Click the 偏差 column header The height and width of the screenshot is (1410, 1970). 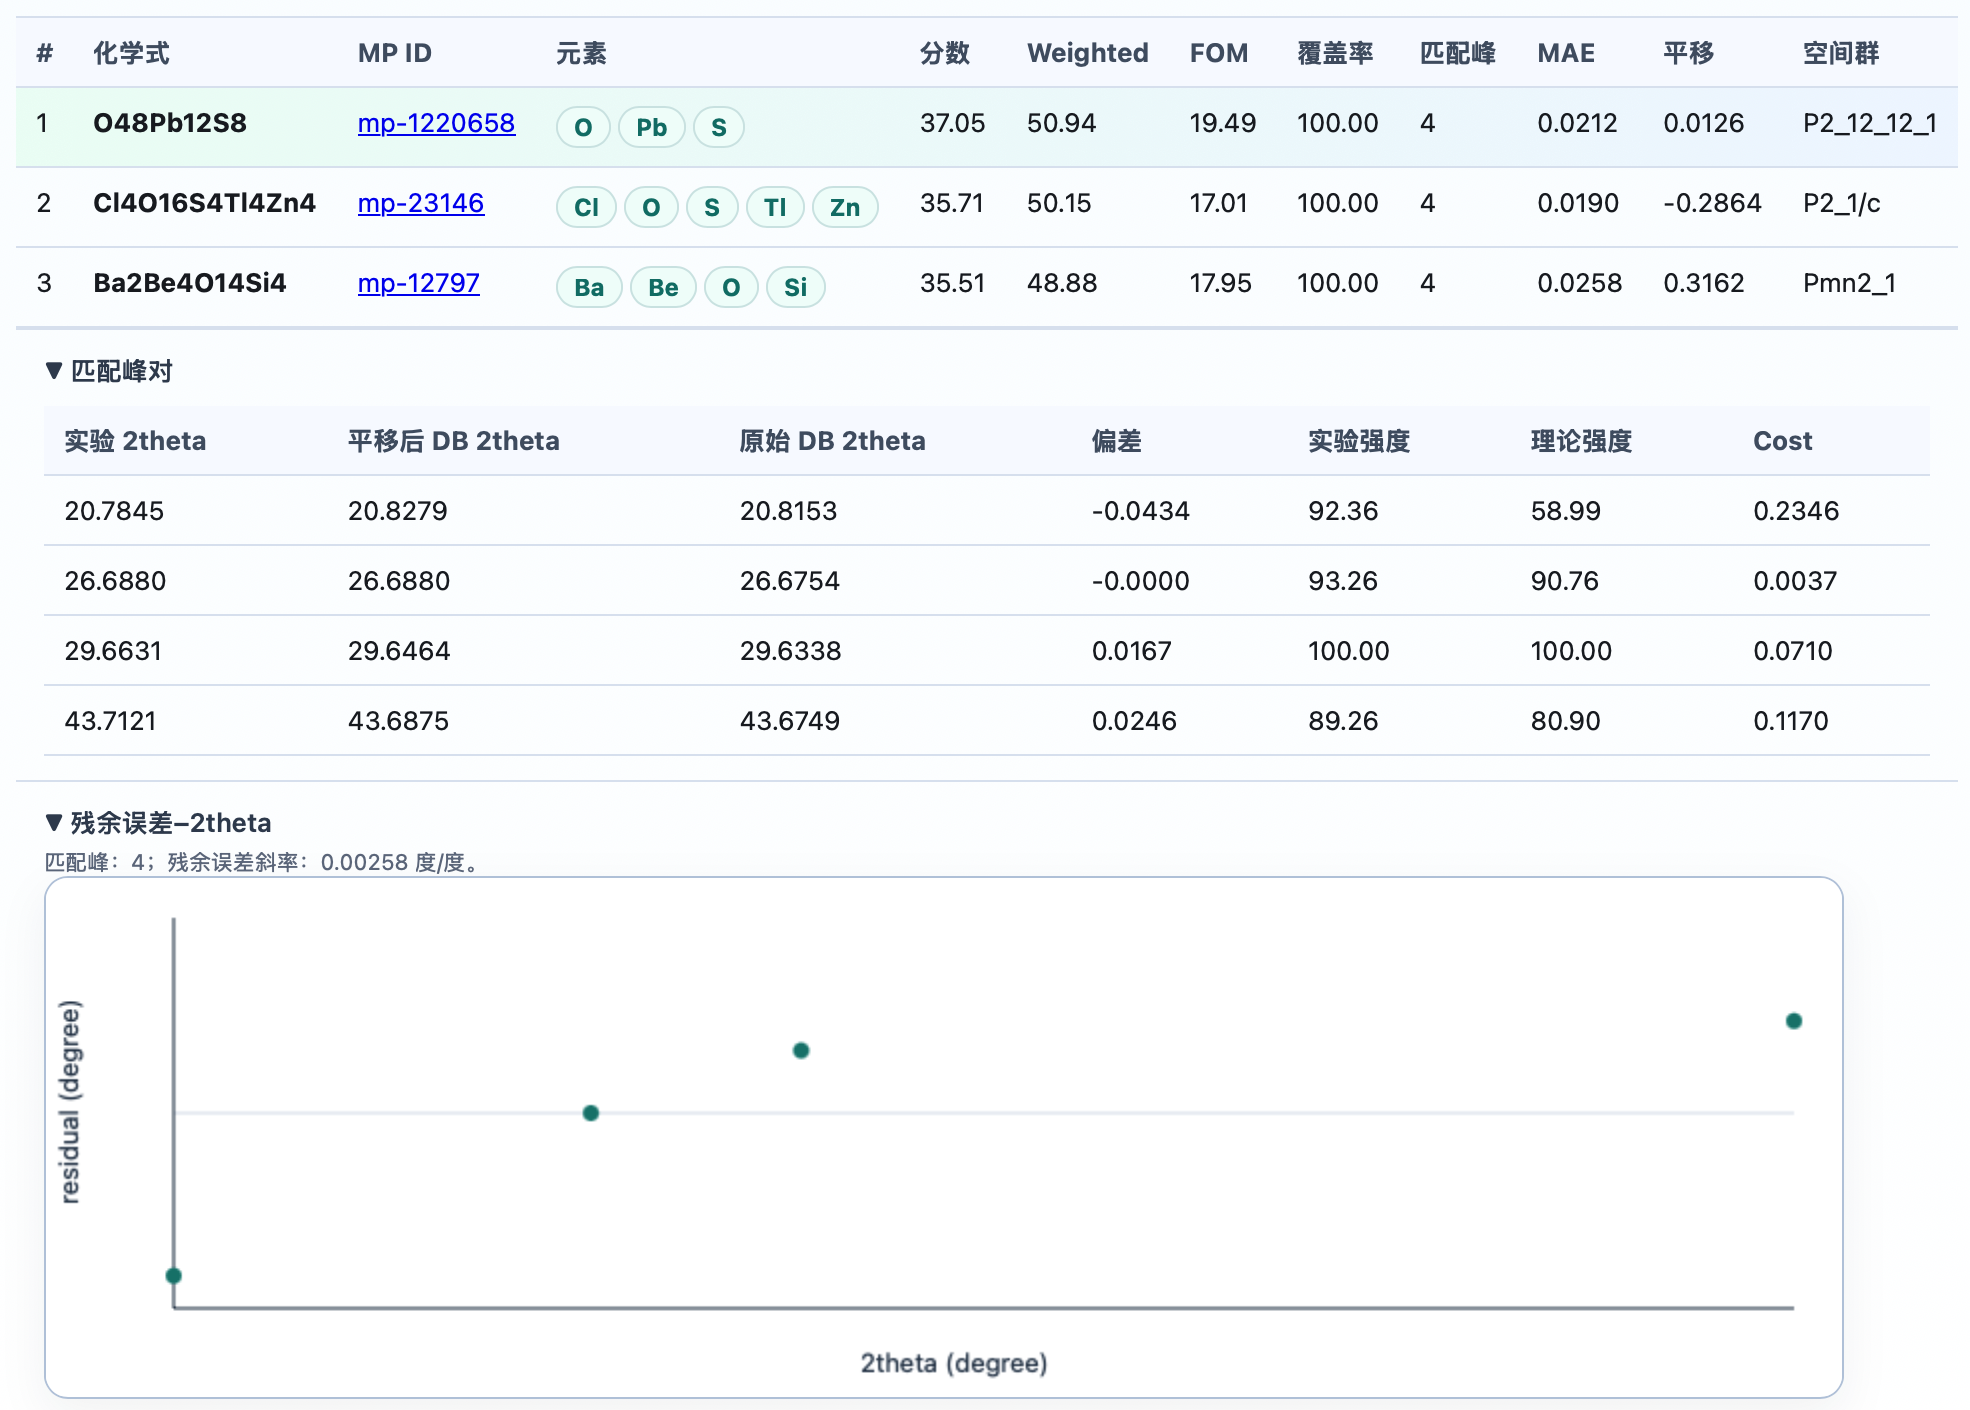click(x=1117, y=441)
